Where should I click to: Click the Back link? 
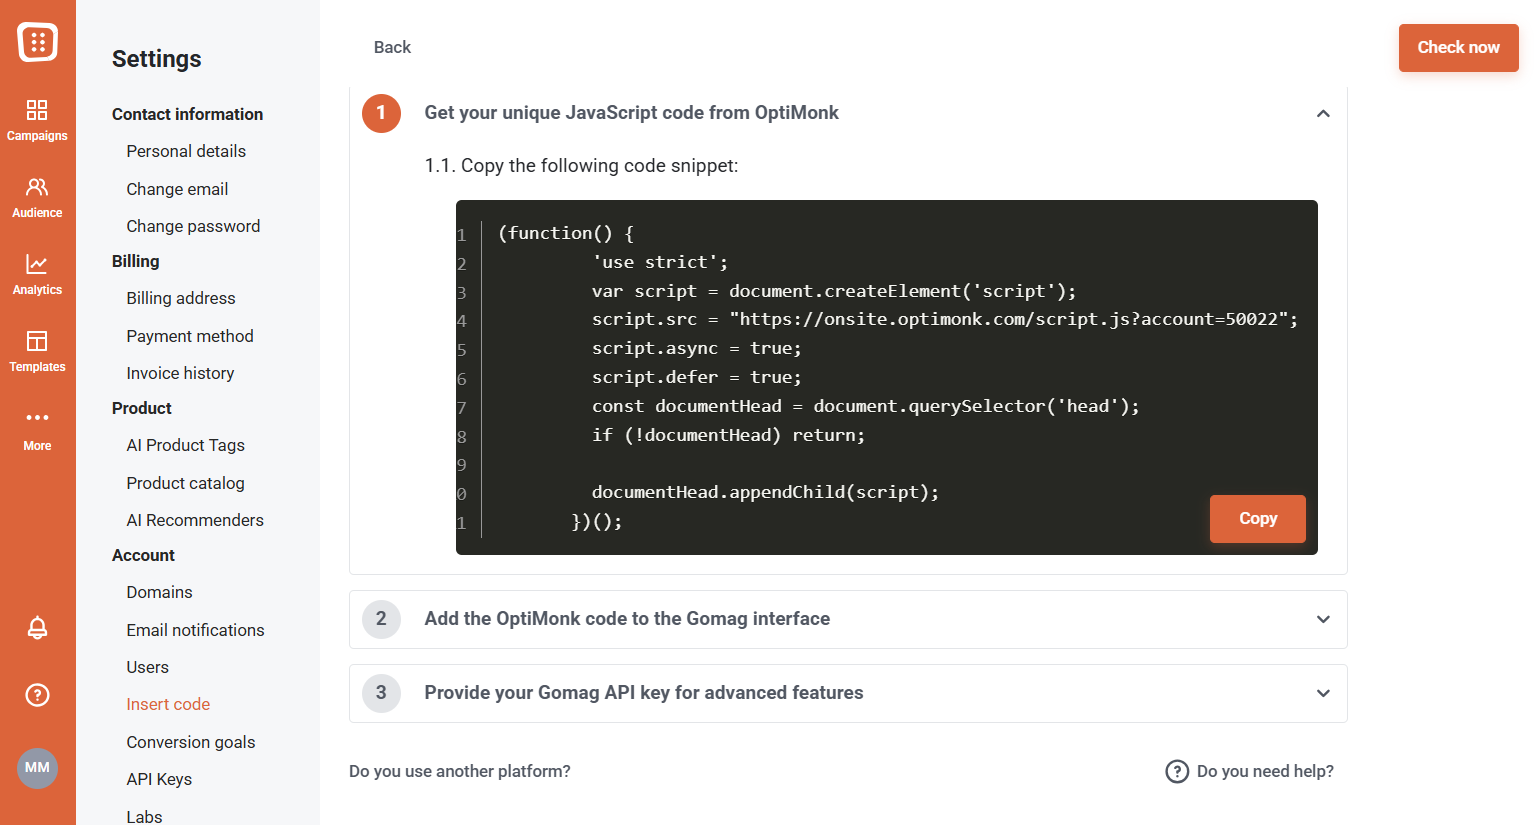click(x=392, y=47)
